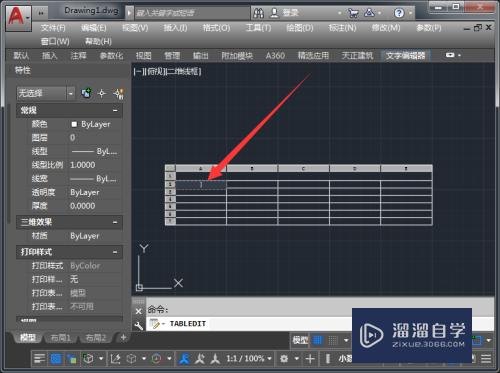Click the annotation monitor plus icon

coord(310,359)
